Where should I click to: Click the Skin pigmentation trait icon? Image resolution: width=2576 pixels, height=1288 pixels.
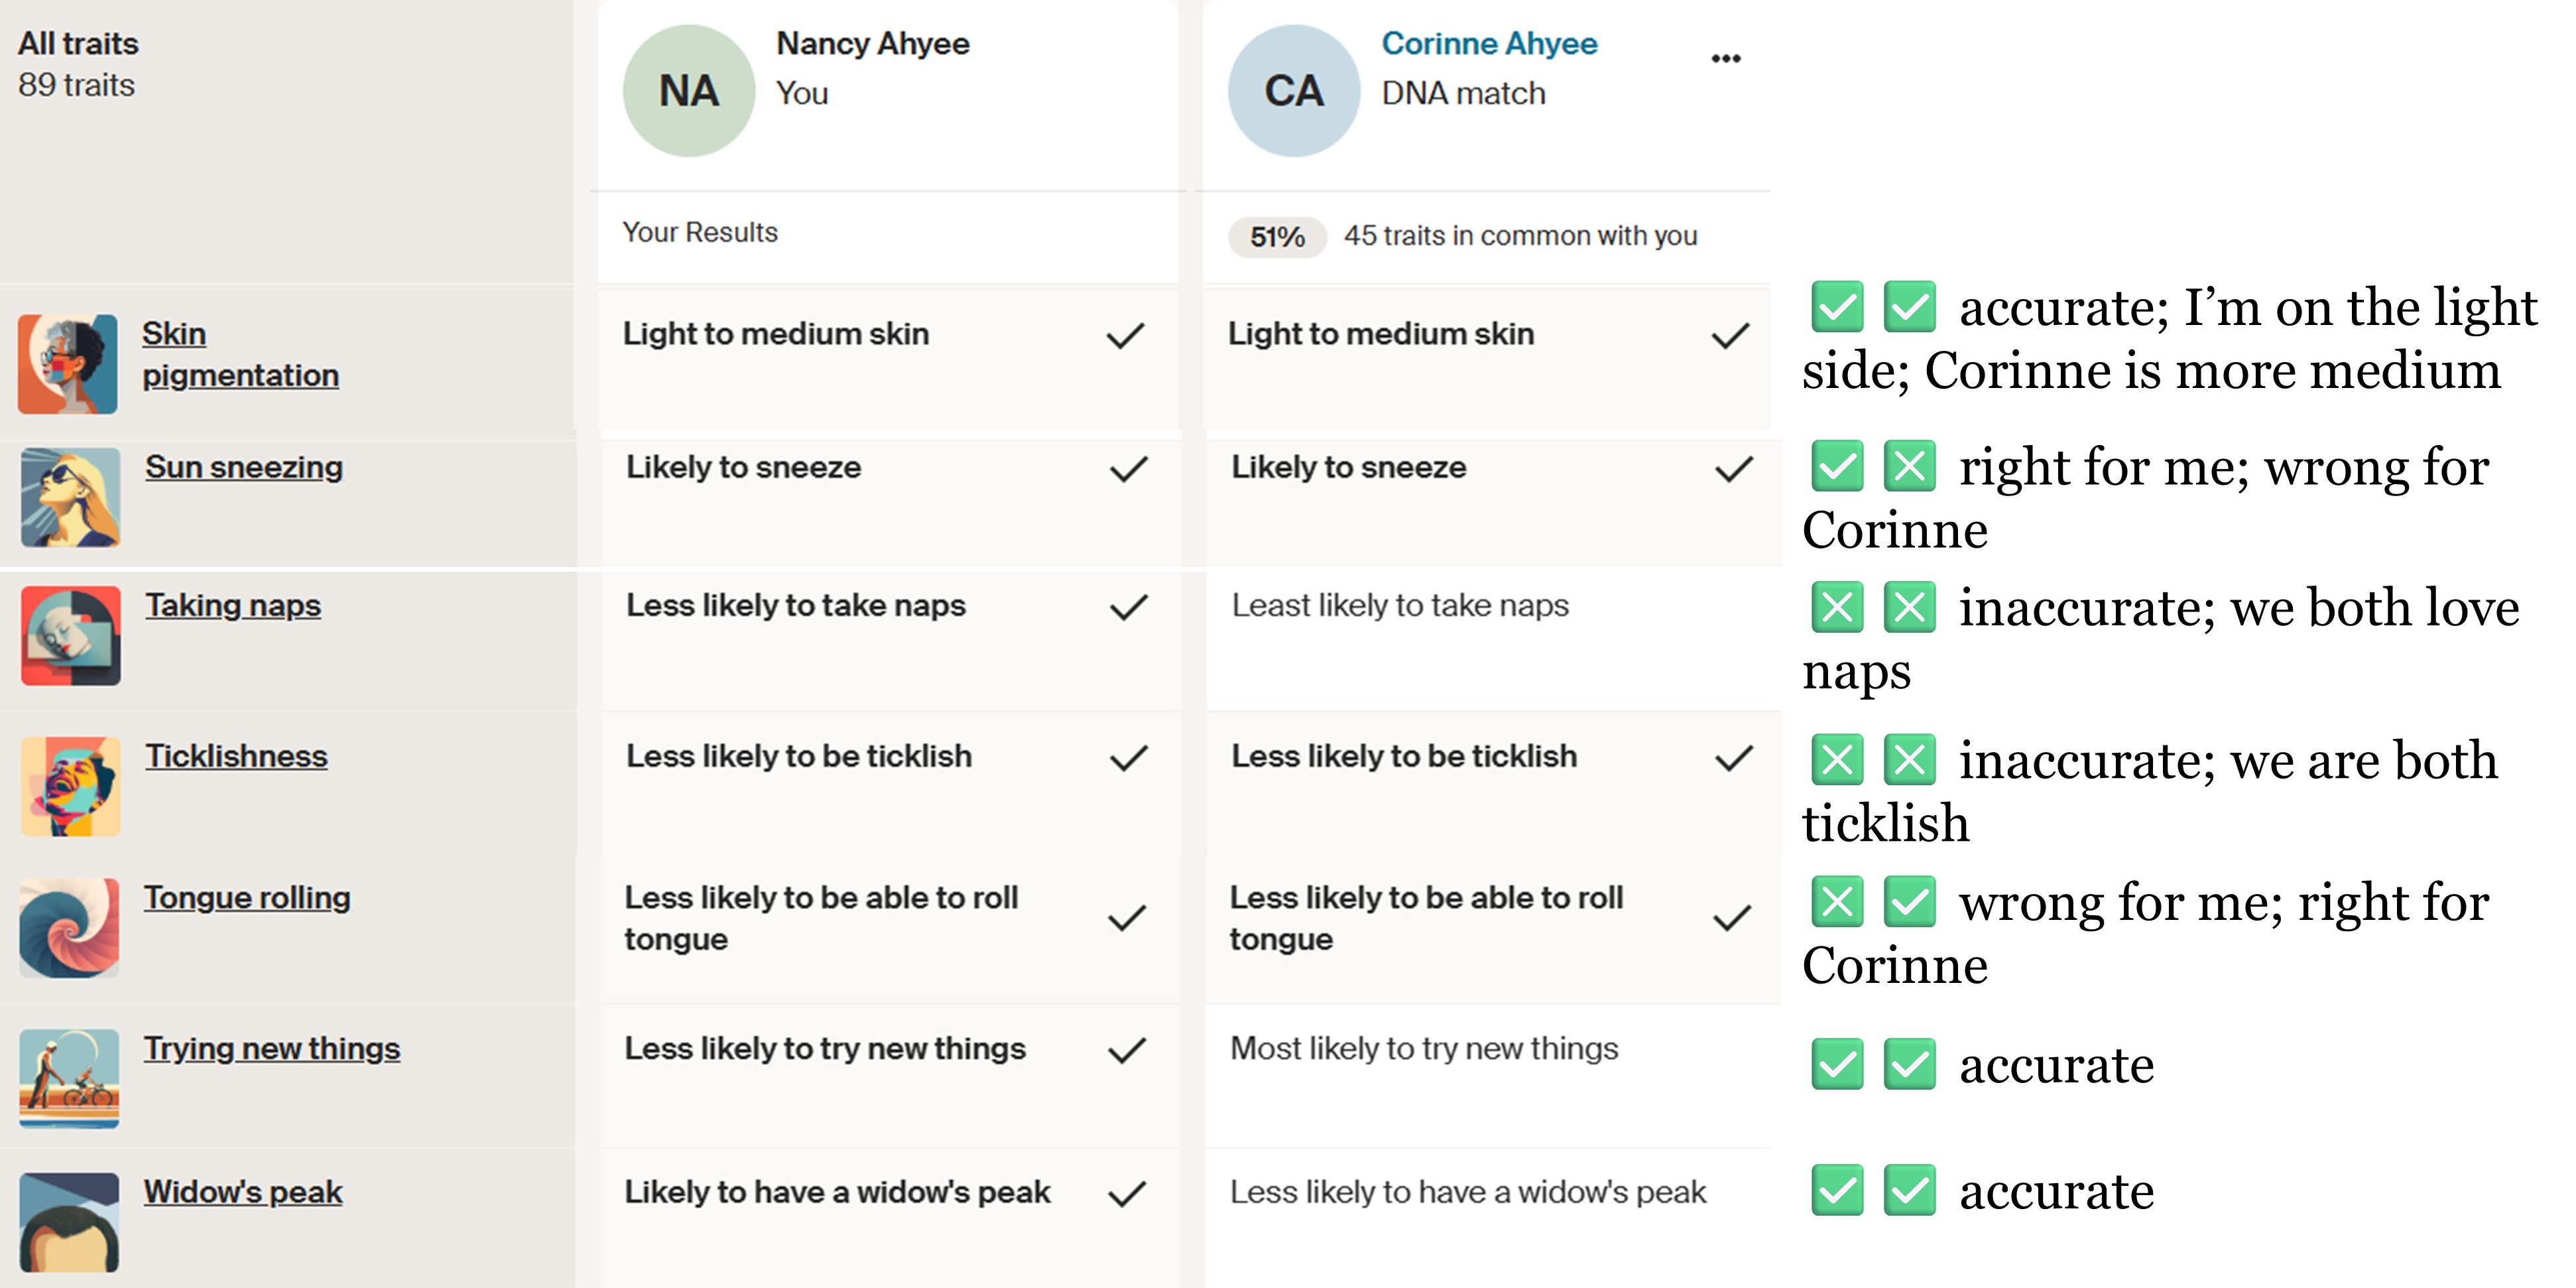click(67, 364)
